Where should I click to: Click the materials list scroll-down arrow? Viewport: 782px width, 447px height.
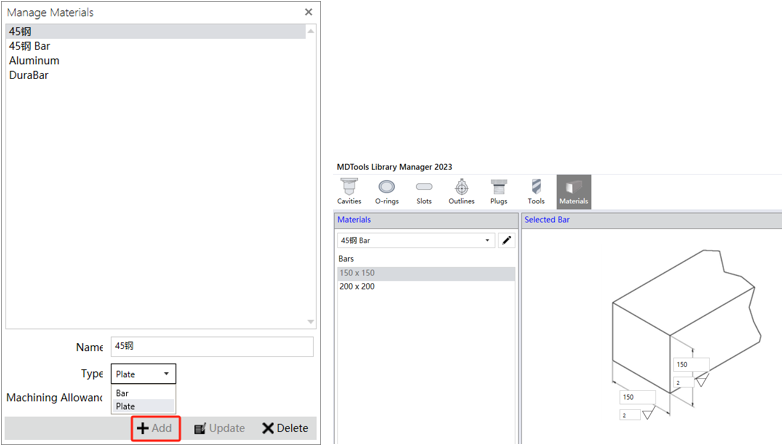click(311, 322)
